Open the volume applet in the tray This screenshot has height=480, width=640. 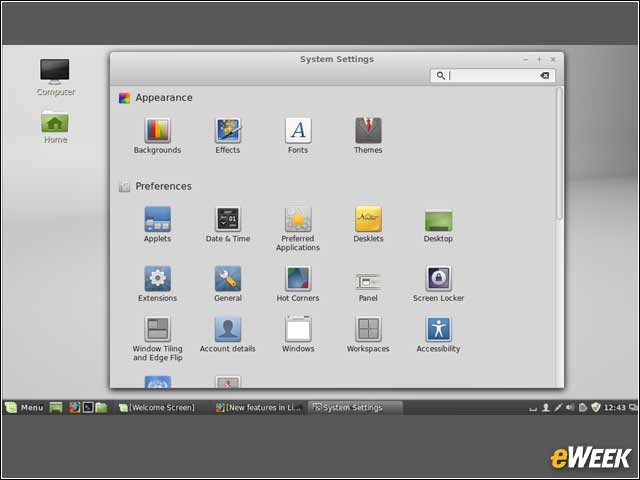[570, 407]
